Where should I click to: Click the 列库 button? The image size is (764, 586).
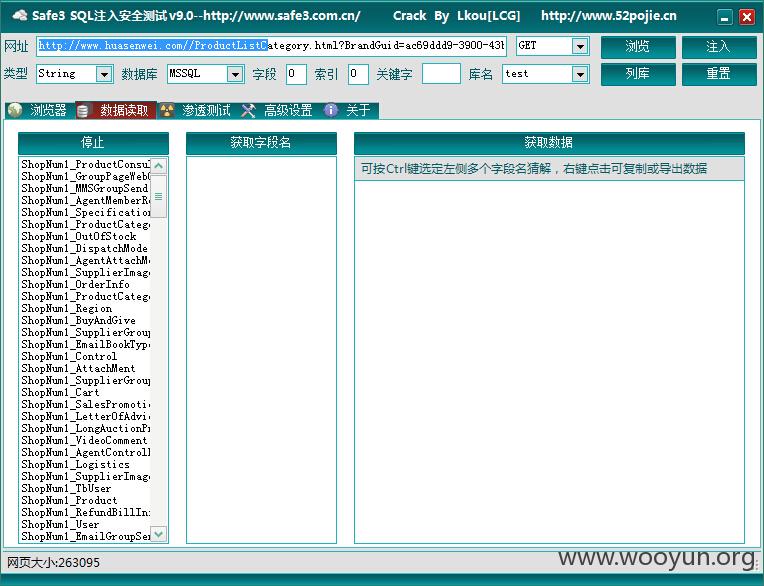pyautogui.click(x=638, y=74)
